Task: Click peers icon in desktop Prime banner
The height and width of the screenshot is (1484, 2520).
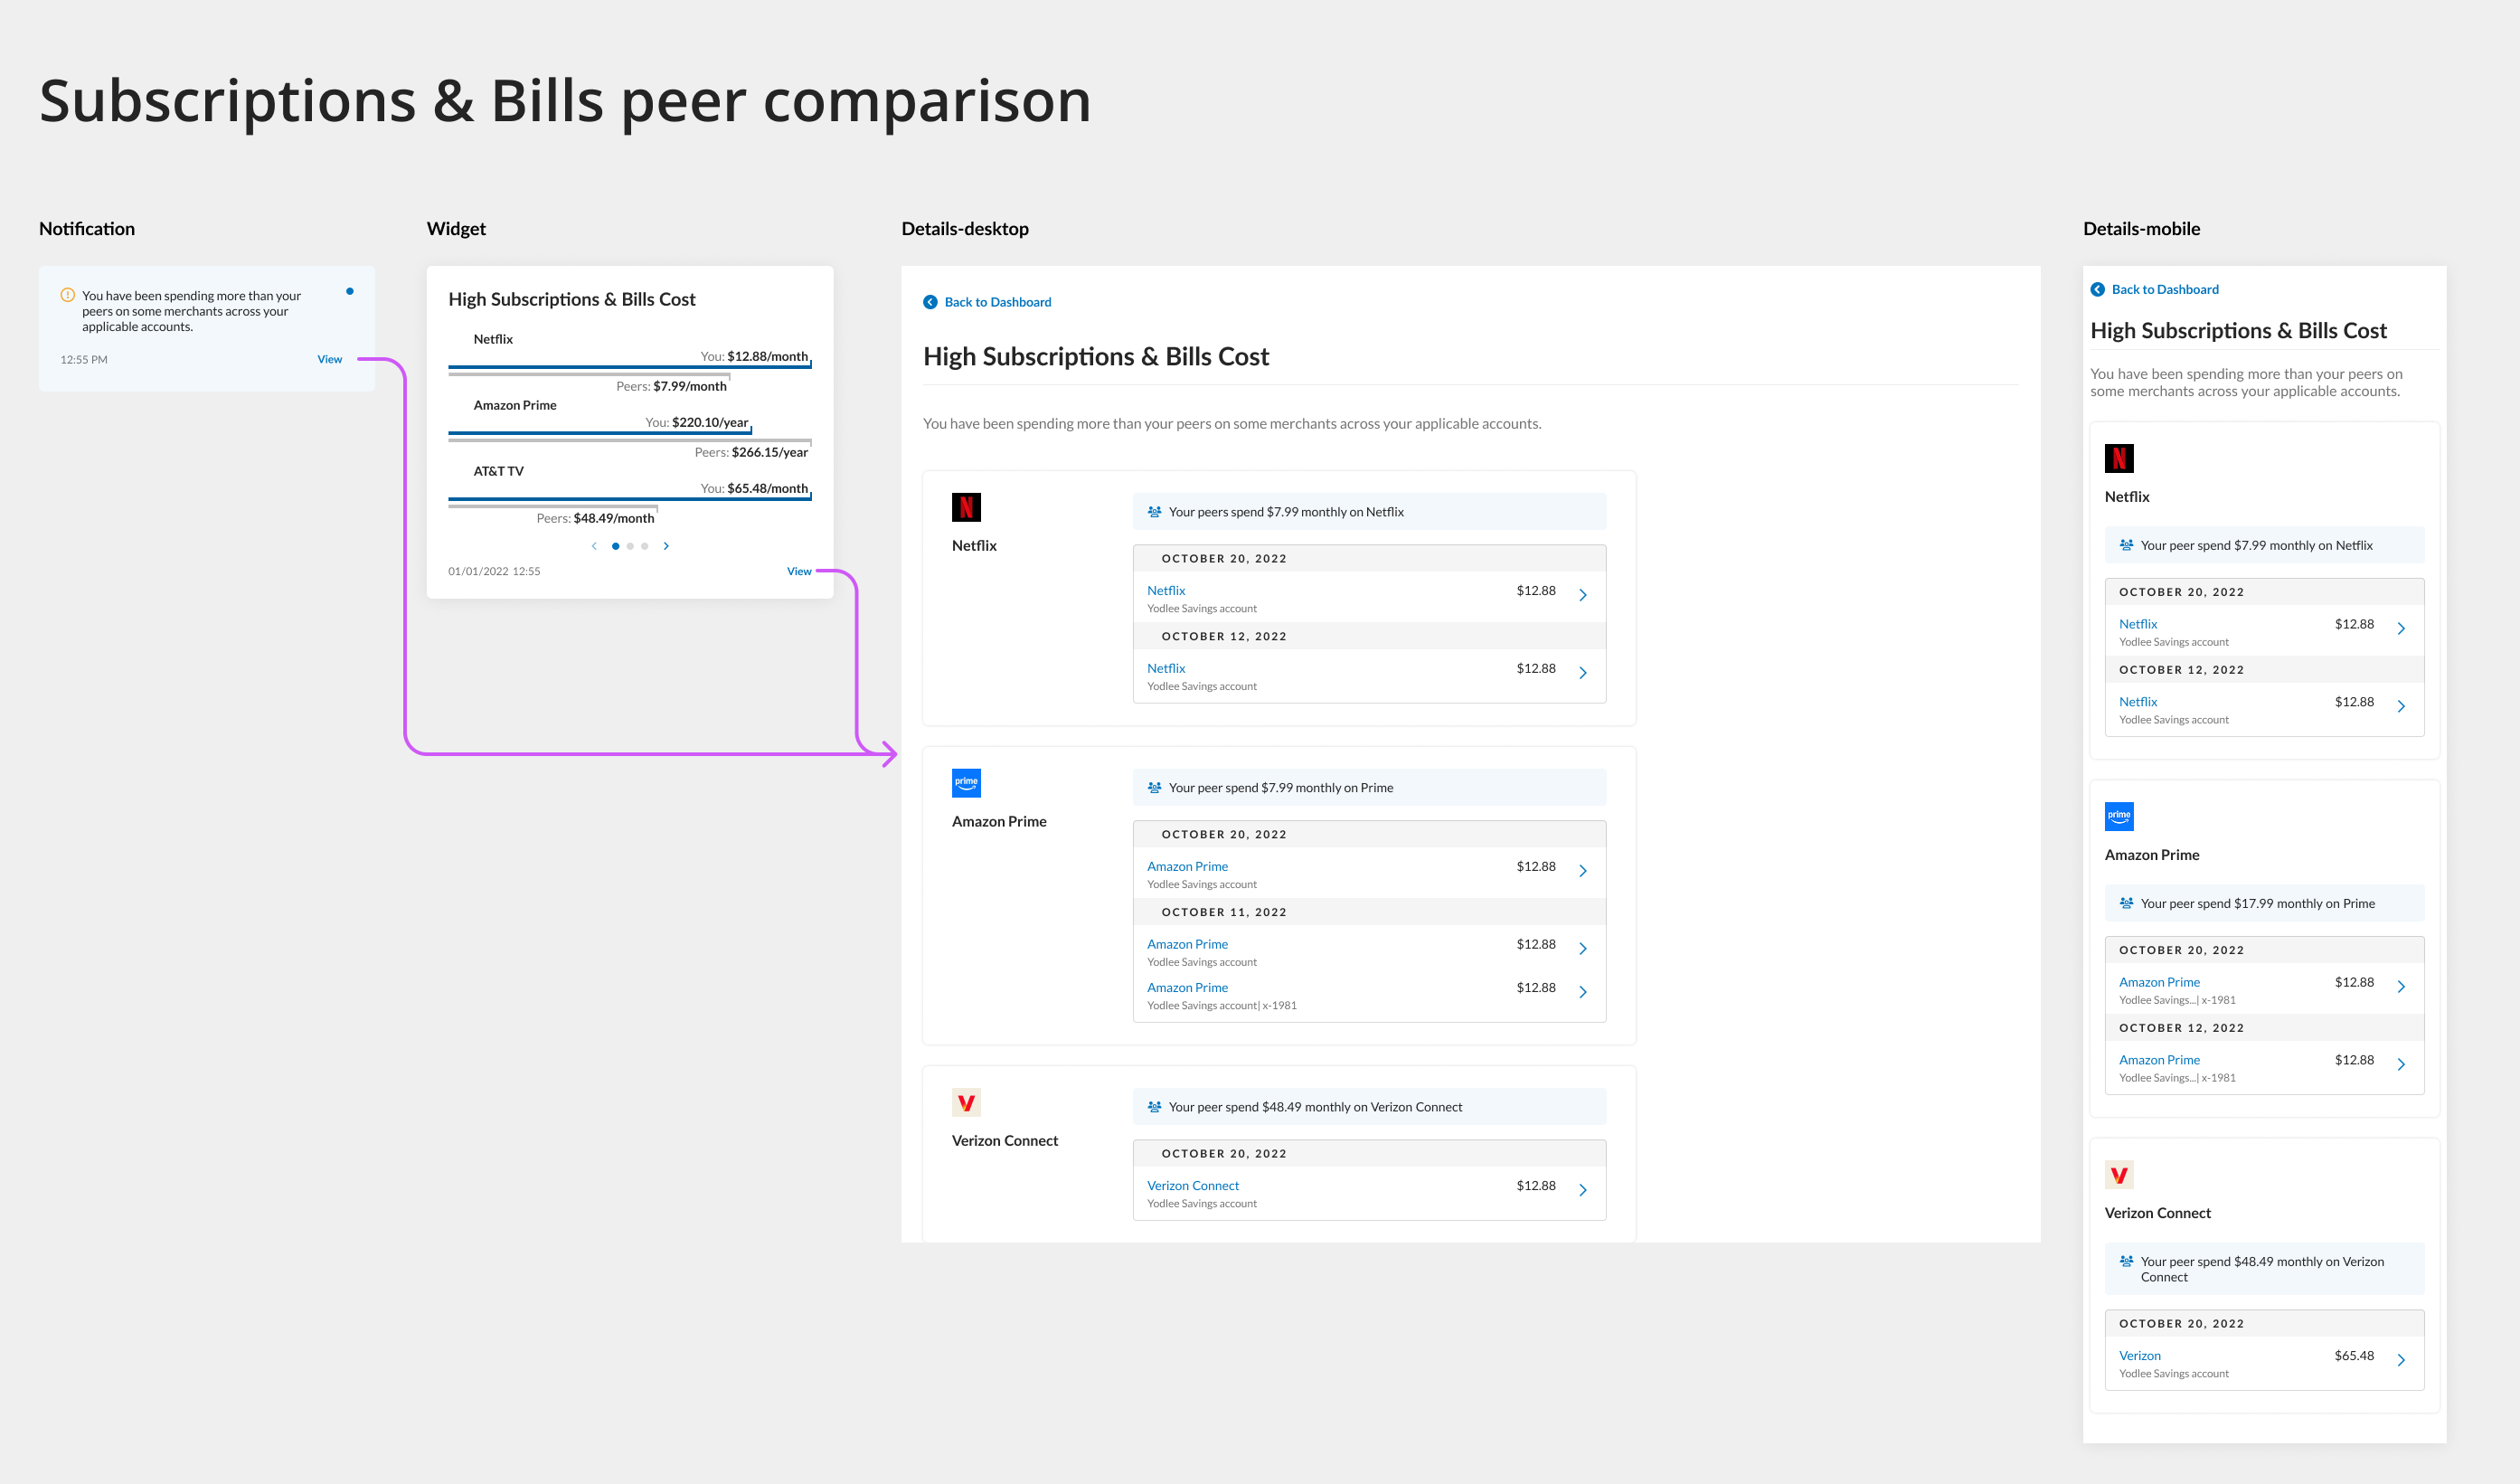Action: click(x=1154, y=788)
